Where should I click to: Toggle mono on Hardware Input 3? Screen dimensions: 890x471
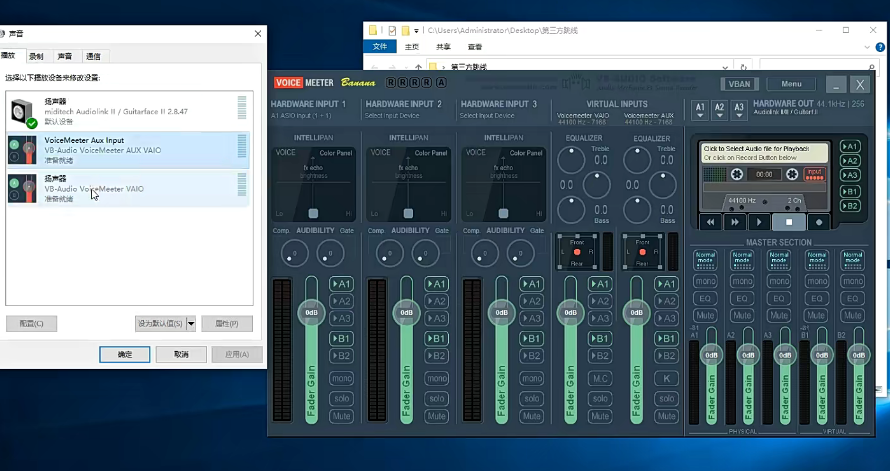(531, 379)
